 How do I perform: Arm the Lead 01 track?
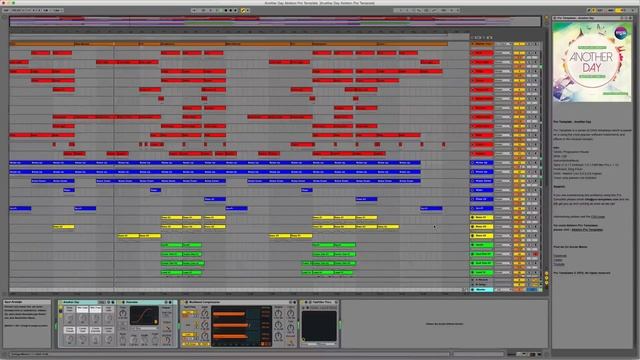tap(536, 272)
